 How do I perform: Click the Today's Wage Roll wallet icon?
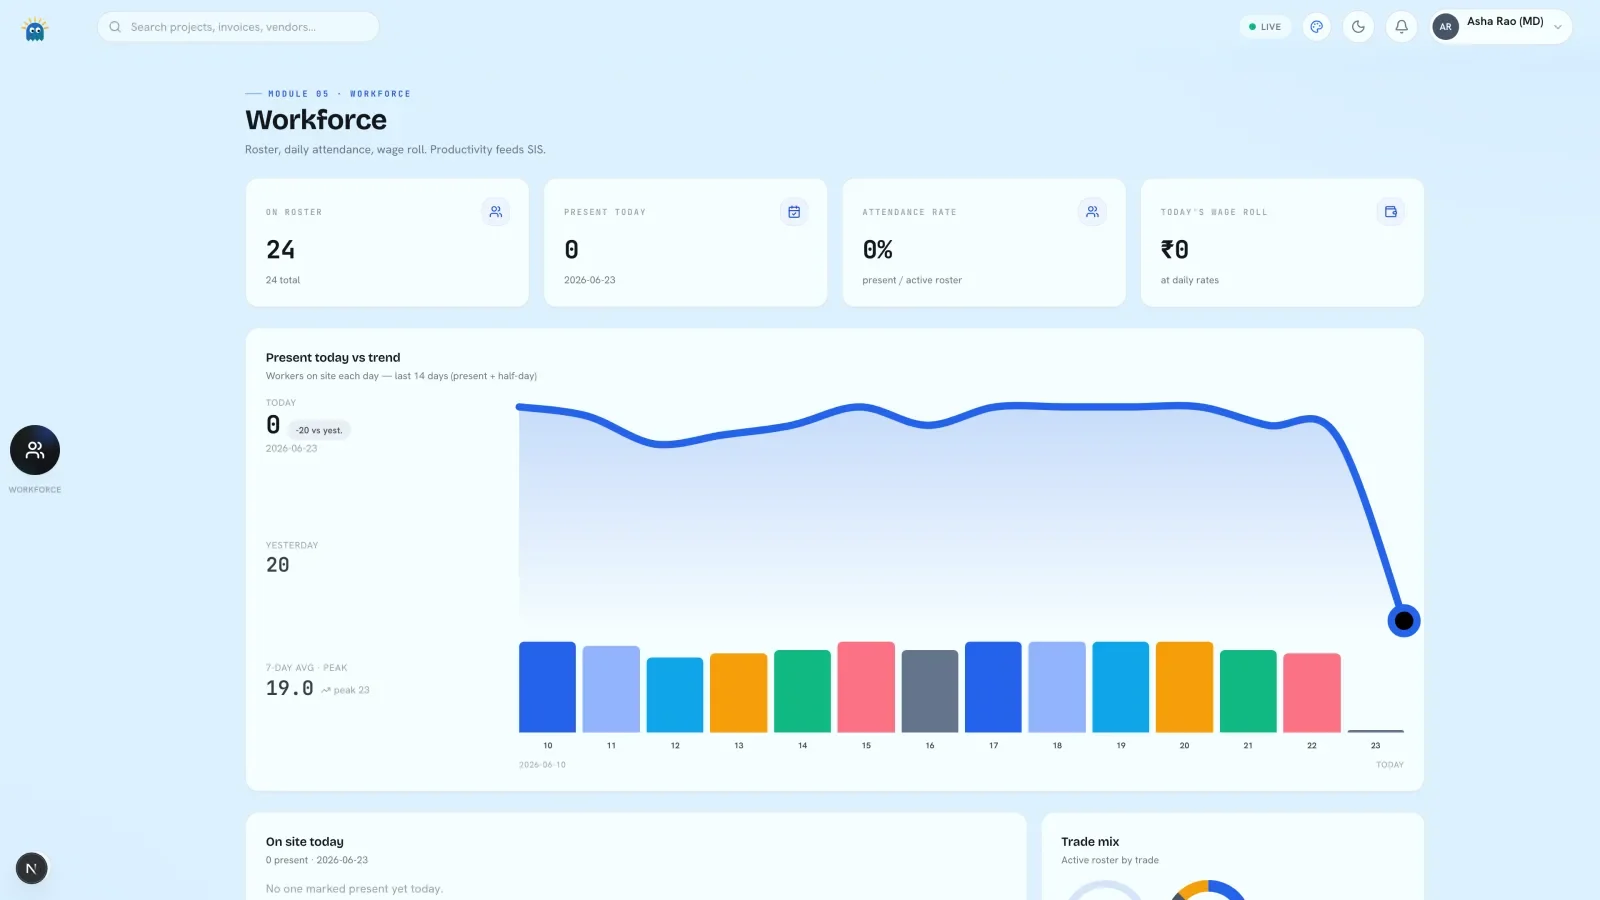point(1390,212)
